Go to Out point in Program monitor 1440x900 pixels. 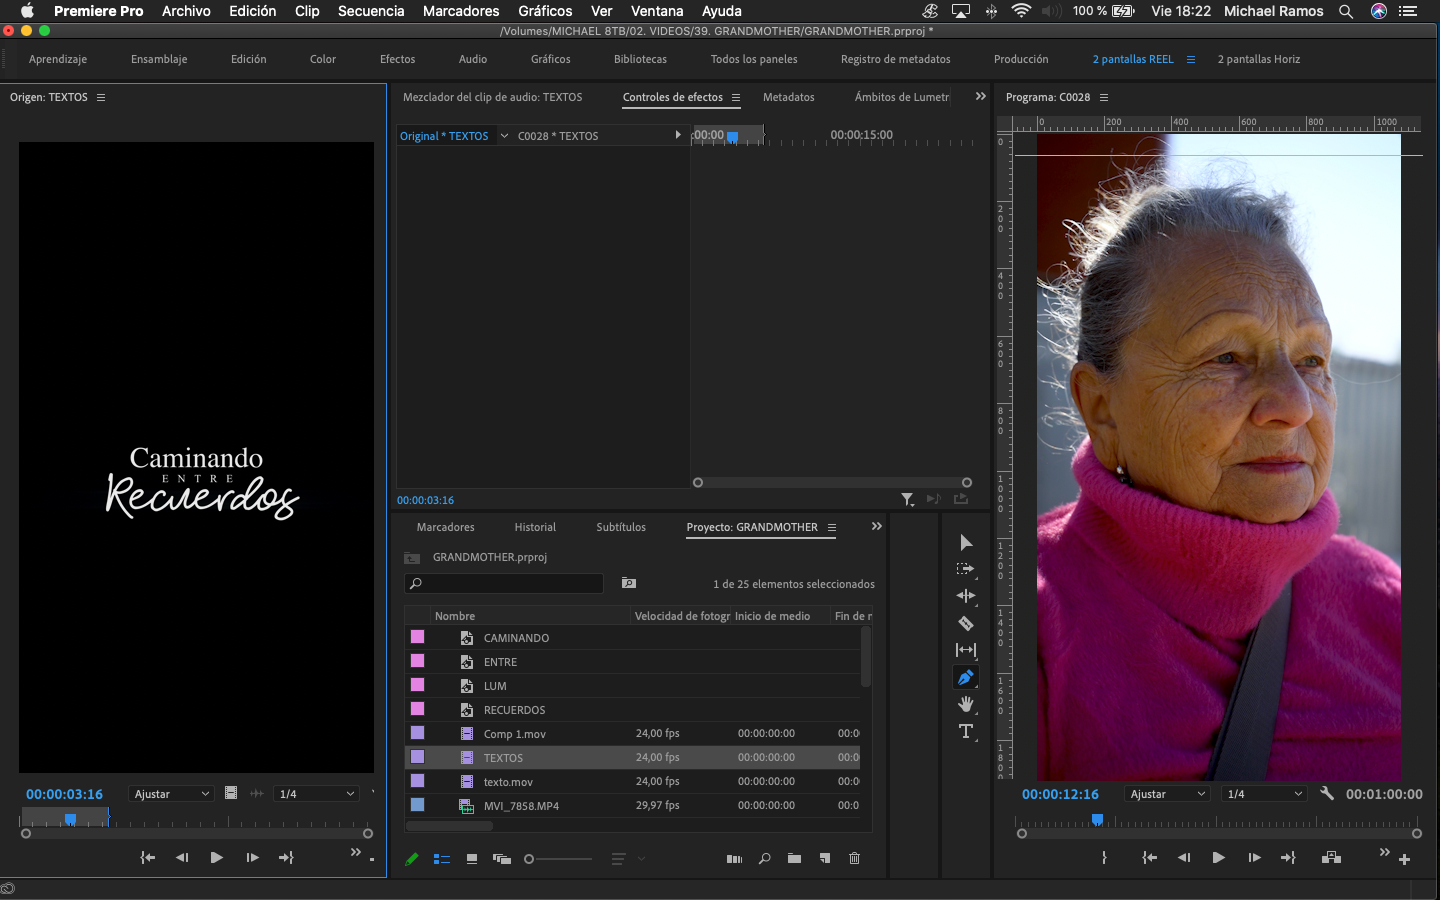(1288, 857)
